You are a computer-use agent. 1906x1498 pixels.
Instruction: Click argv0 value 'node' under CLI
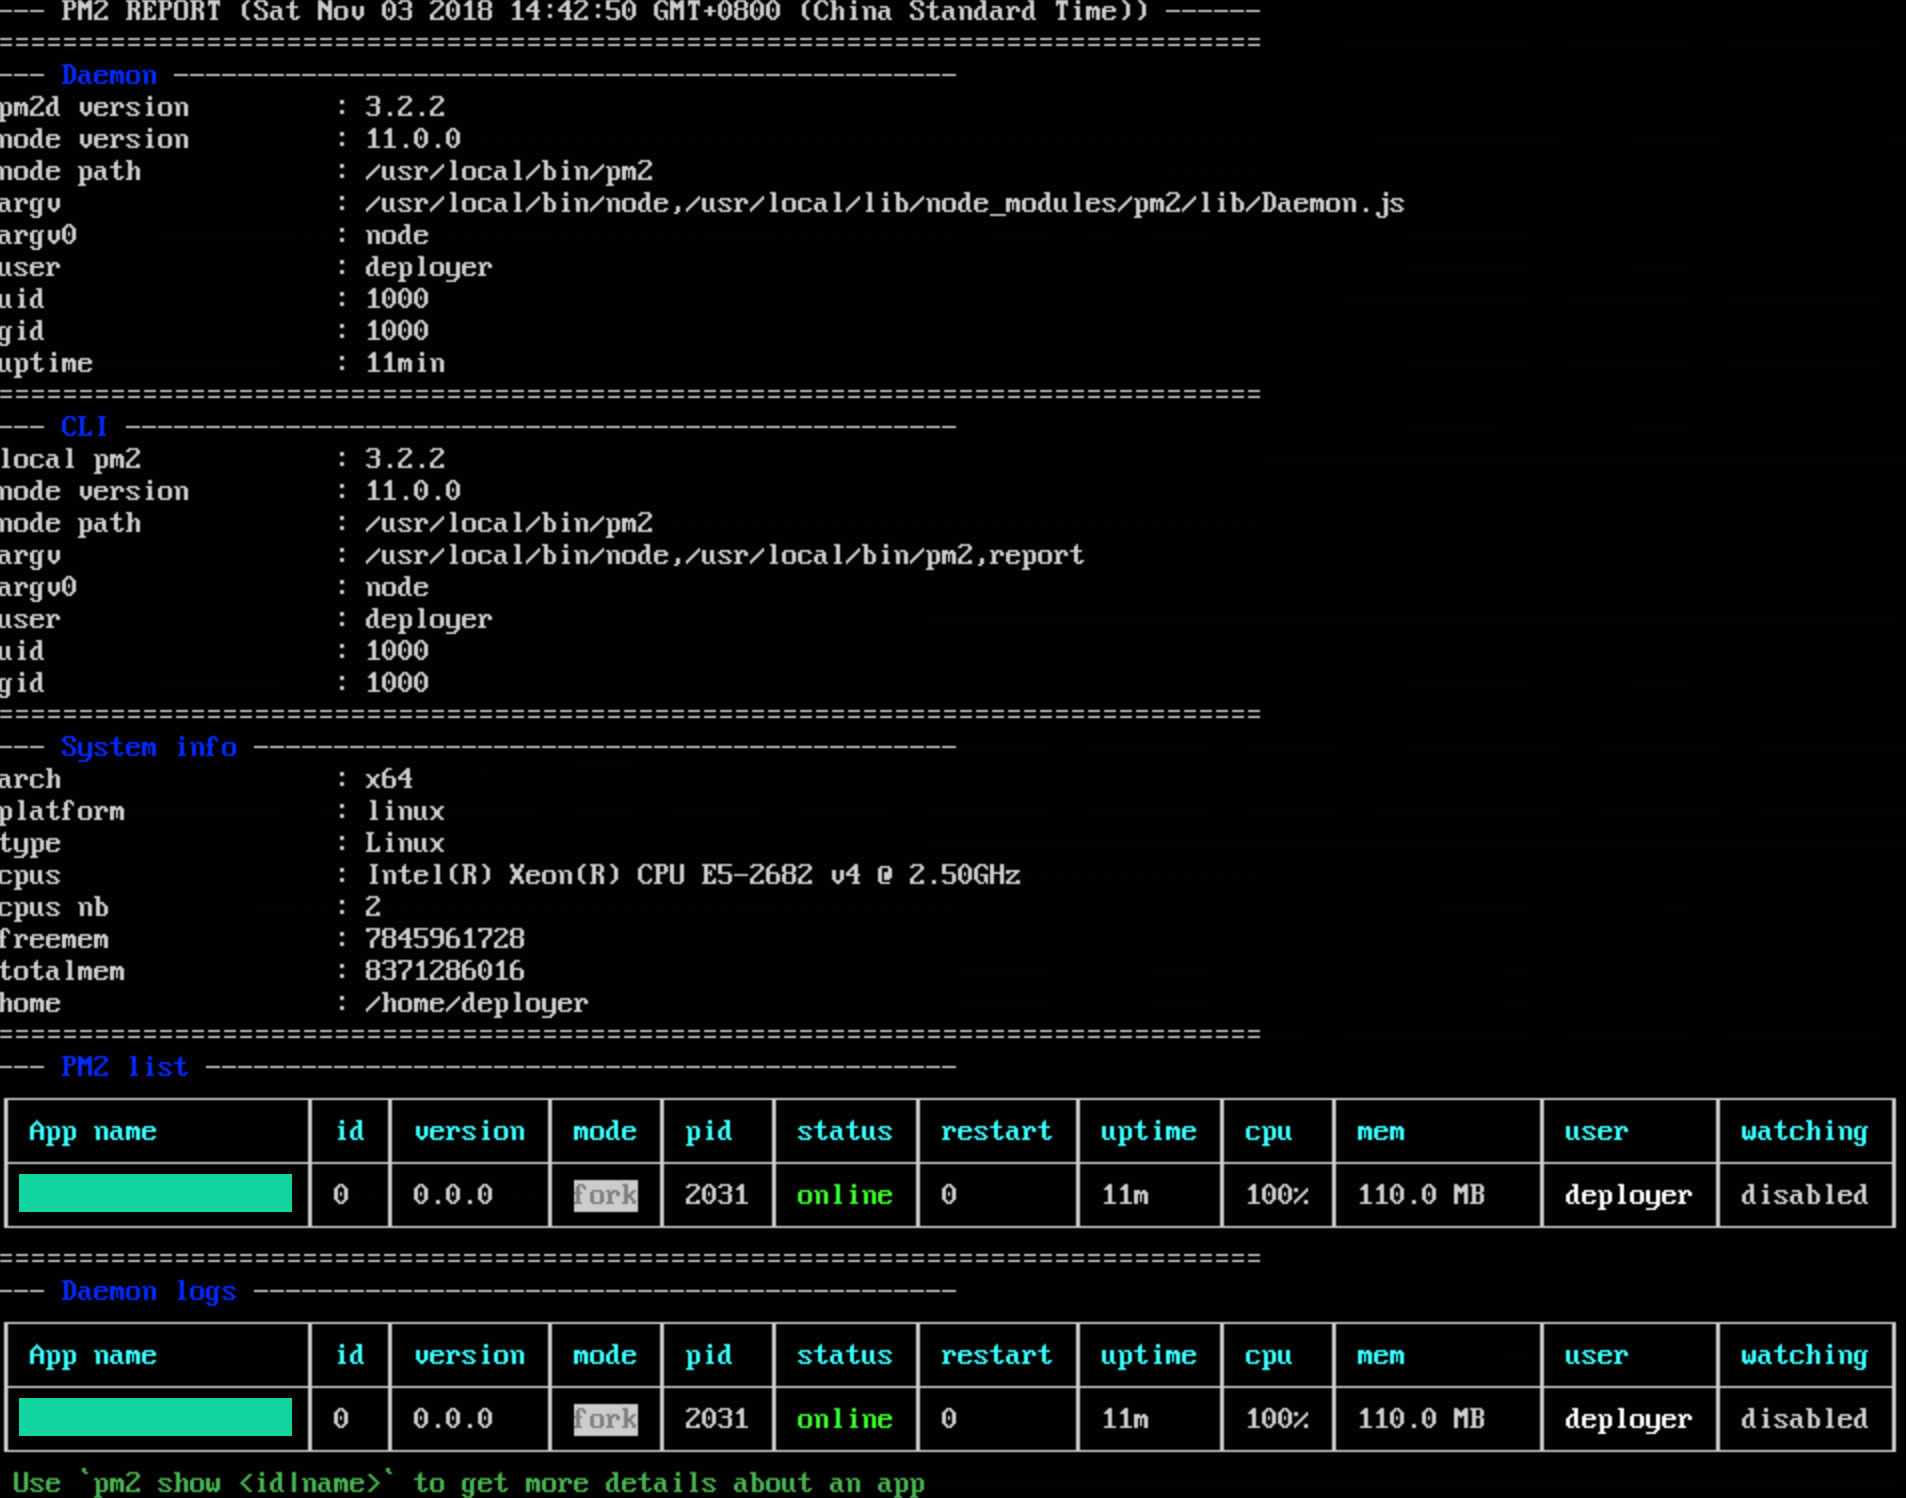[x=396, y=587]
